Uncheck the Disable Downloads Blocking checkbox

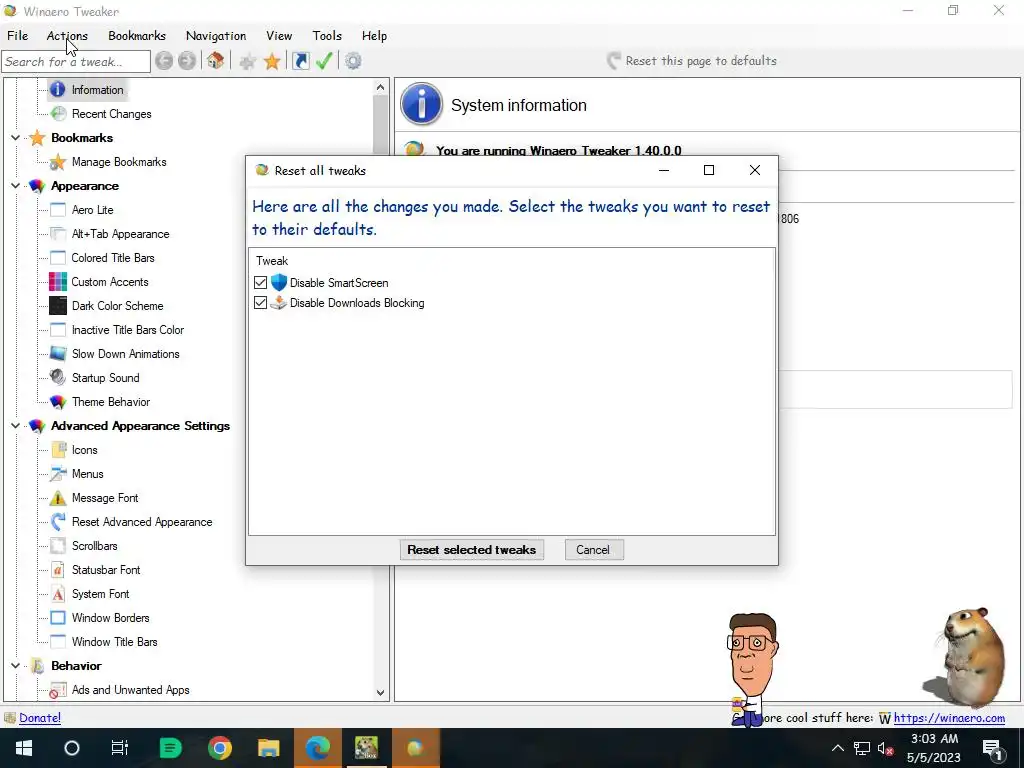point(261,303)
